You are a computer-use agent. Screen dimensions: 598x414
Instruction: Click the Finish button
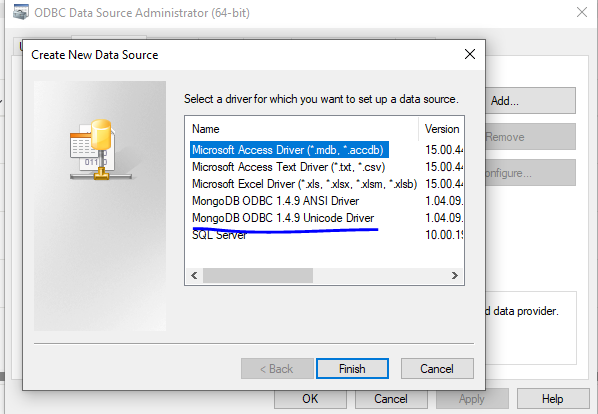352,369
